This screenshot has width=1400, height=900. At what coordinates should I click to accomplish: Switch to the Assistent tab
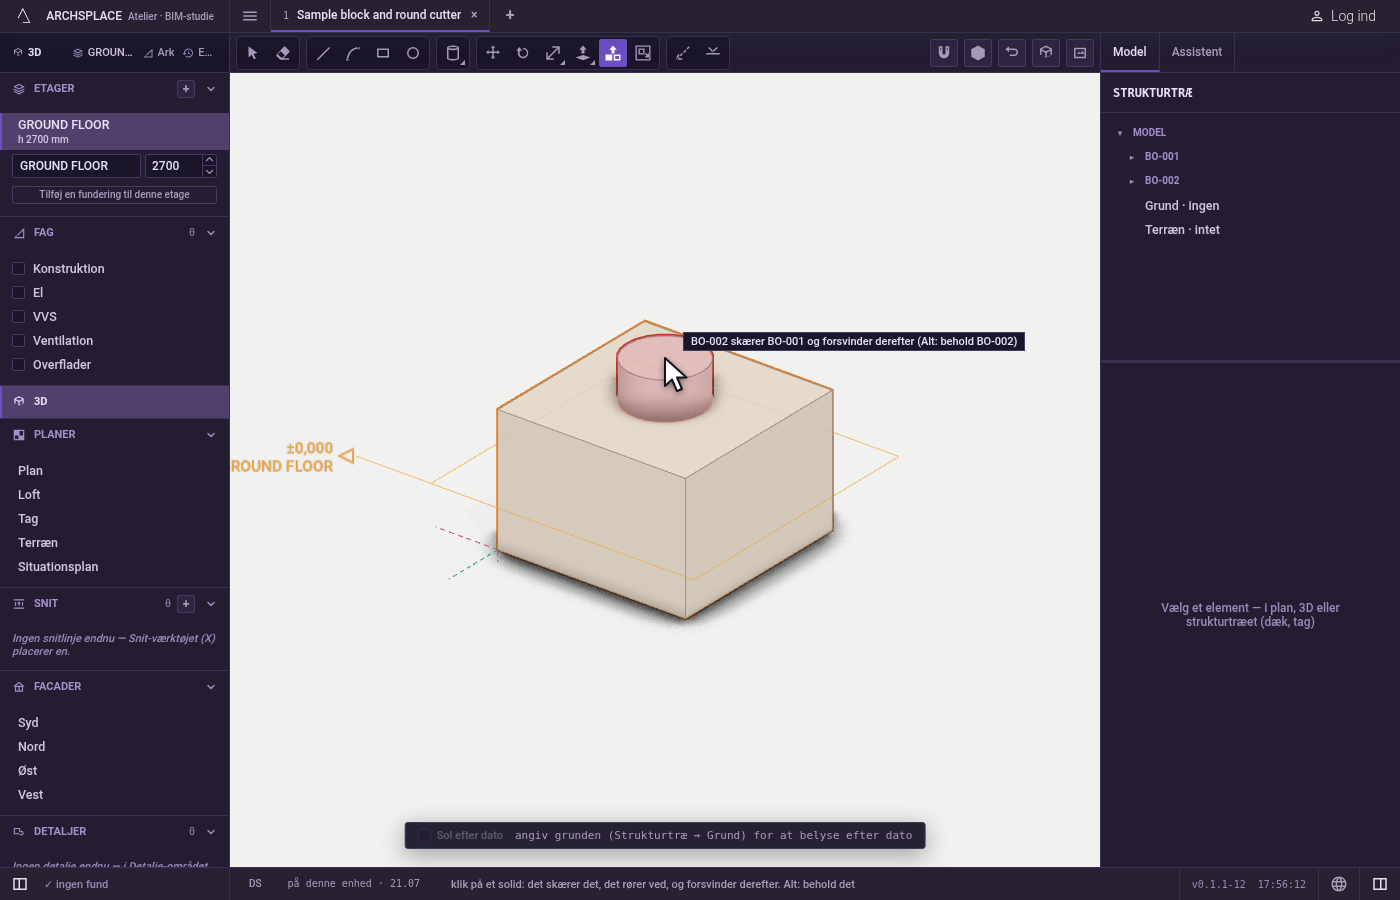click(1197, 52)
